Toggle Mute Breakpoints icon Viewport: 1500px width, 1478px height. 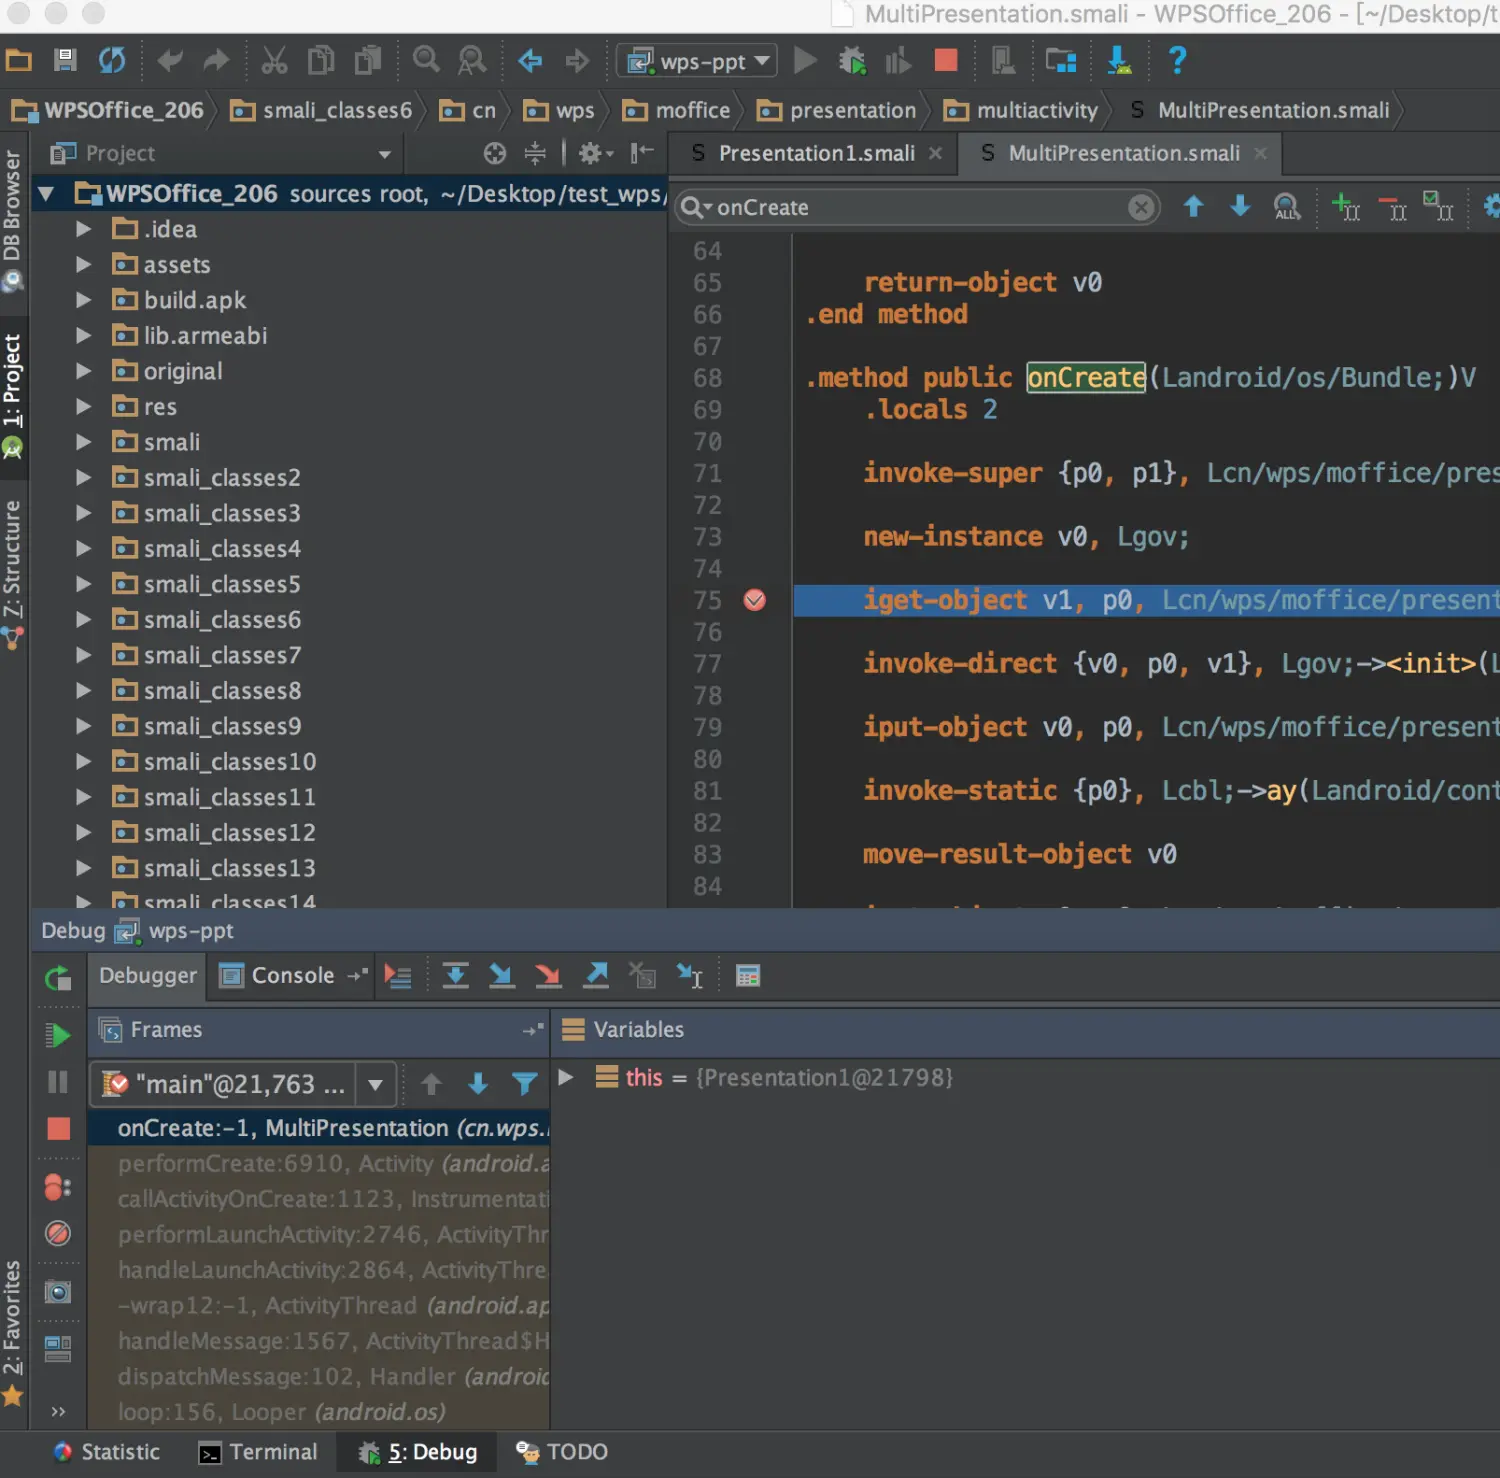58,1233
